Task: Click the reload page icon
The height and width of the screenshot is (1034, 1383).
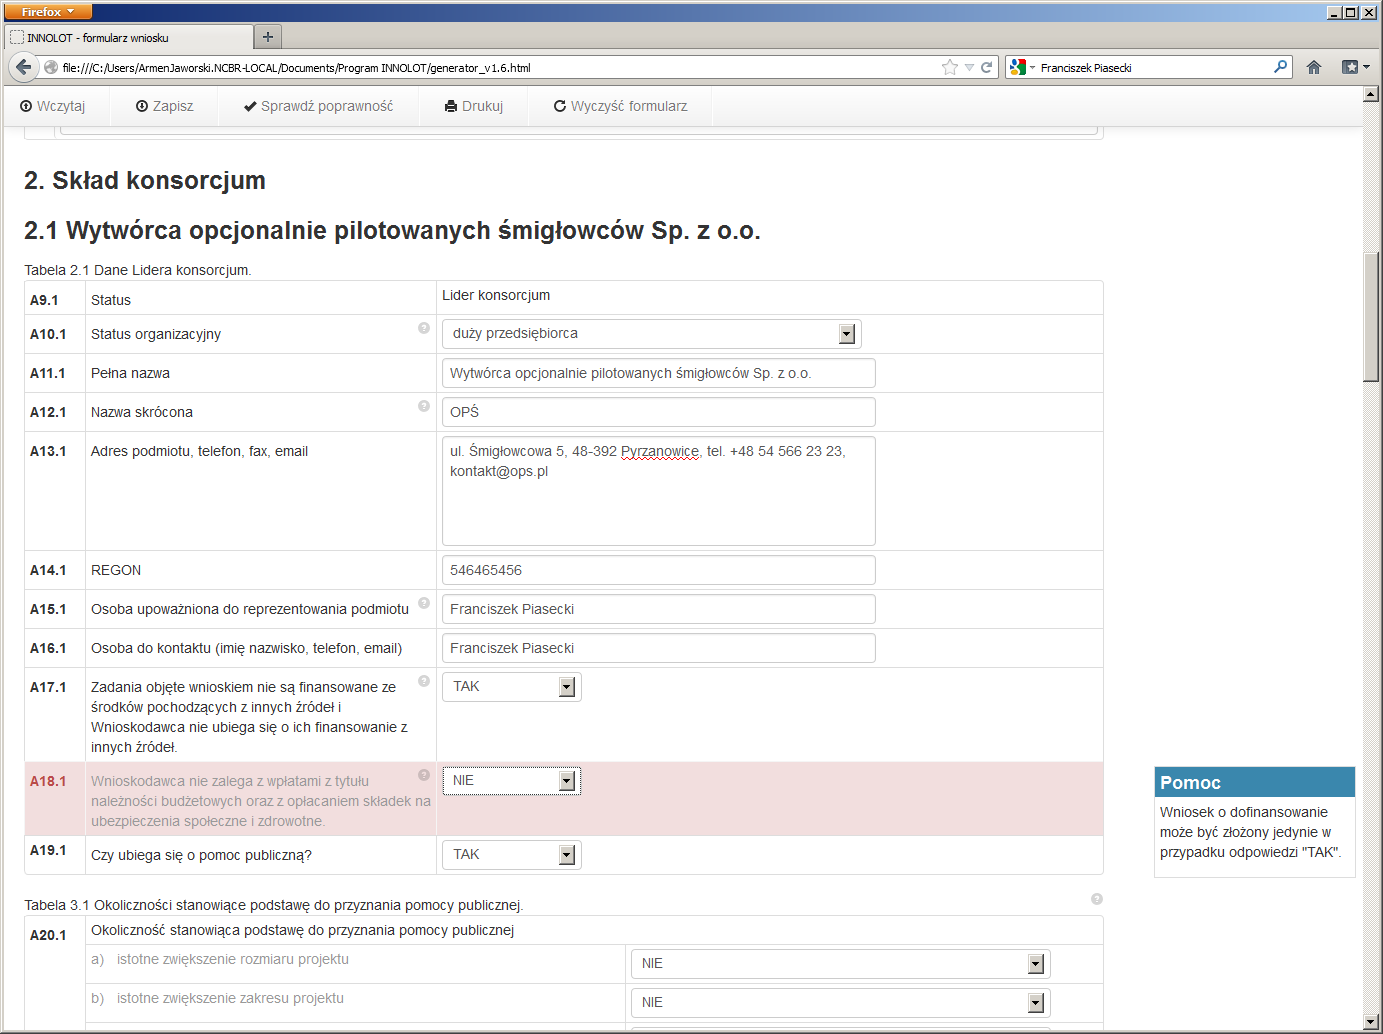Action: coord(986,67)
